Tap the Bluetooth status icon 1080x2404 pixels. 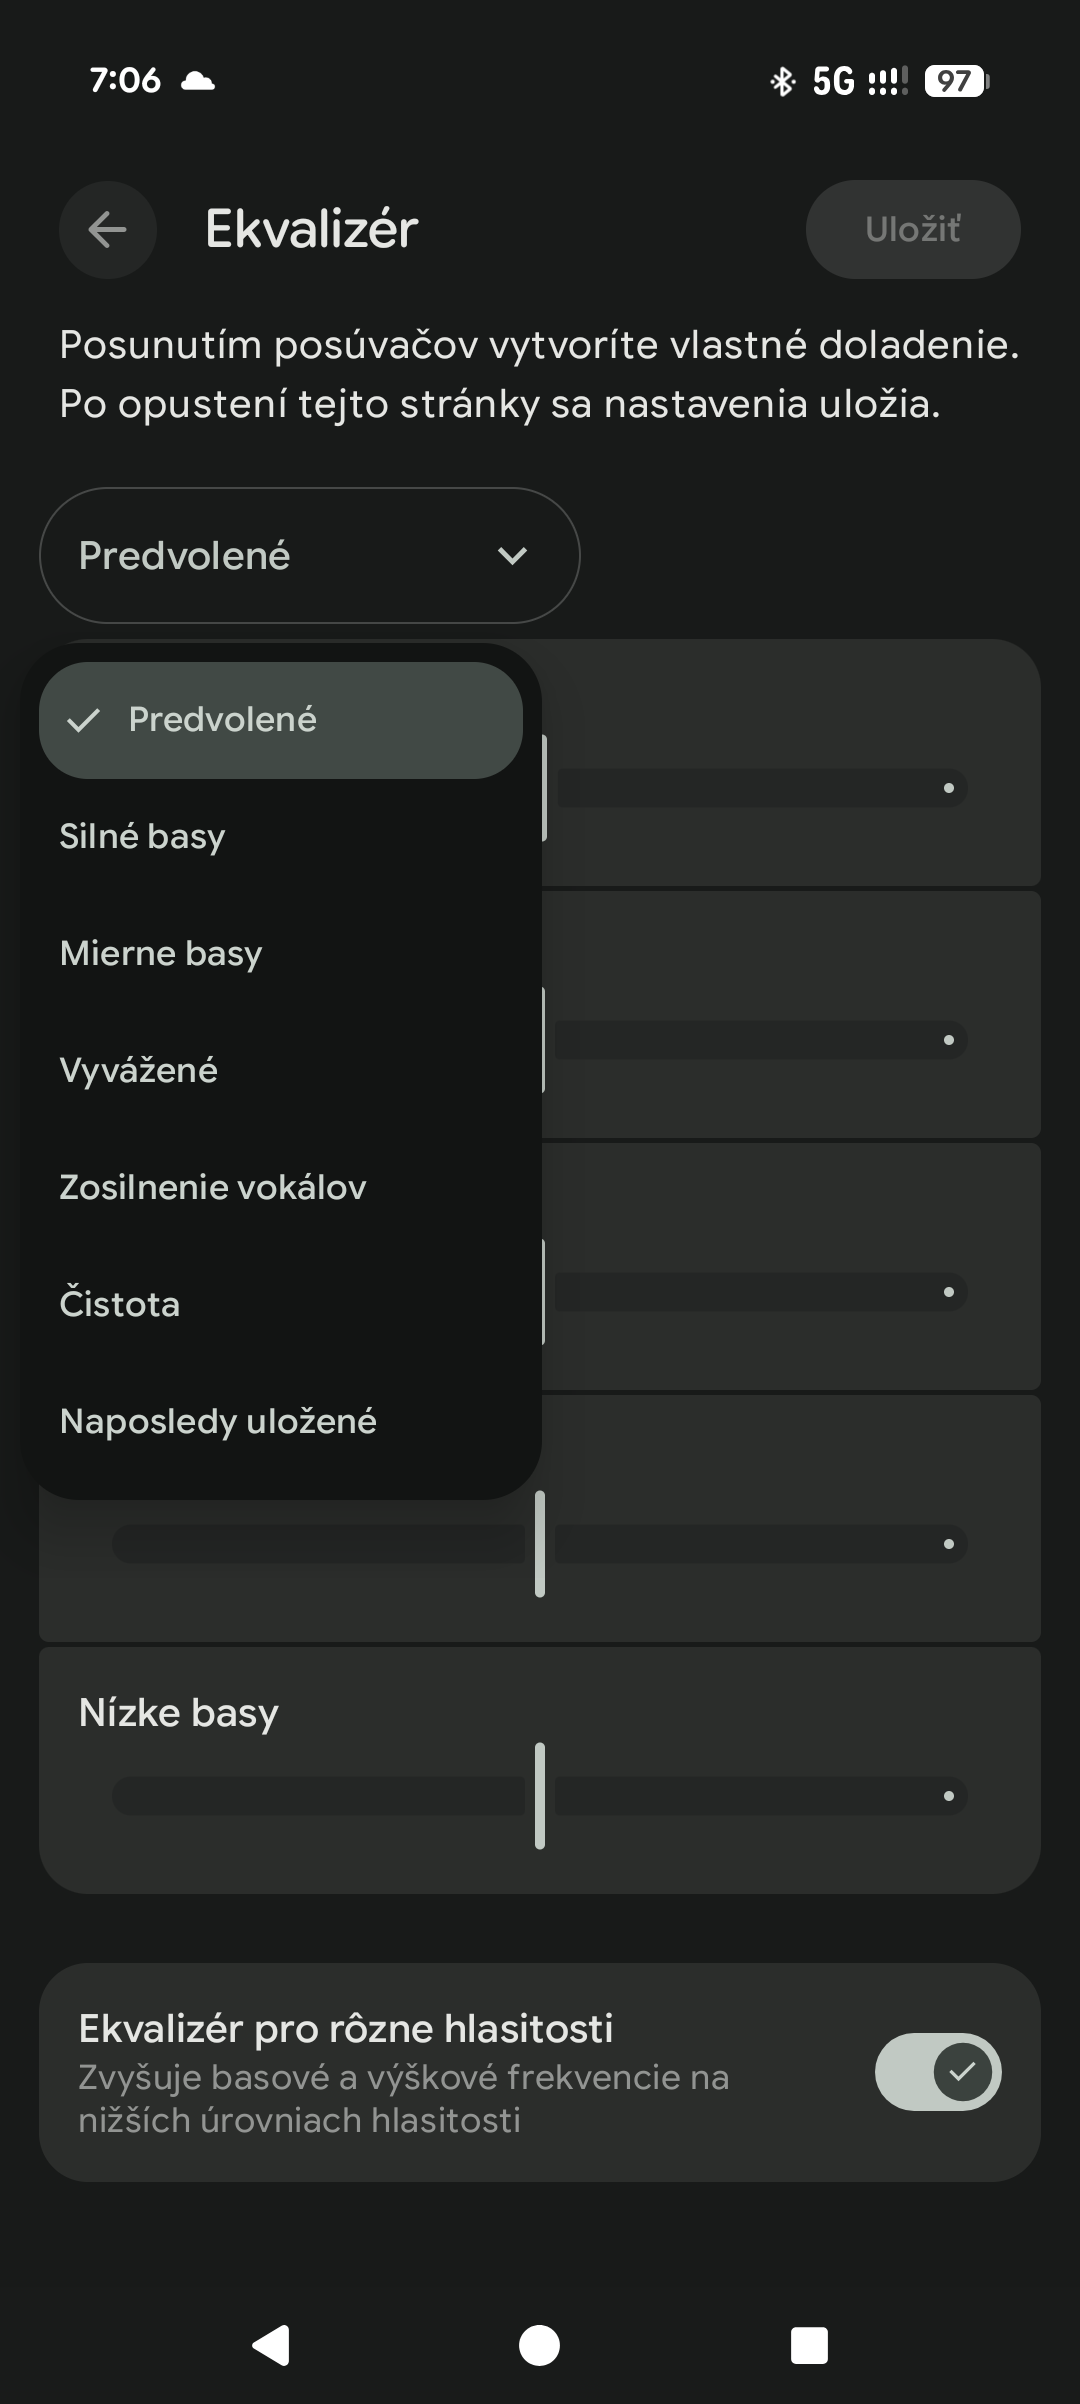(782, 81)
